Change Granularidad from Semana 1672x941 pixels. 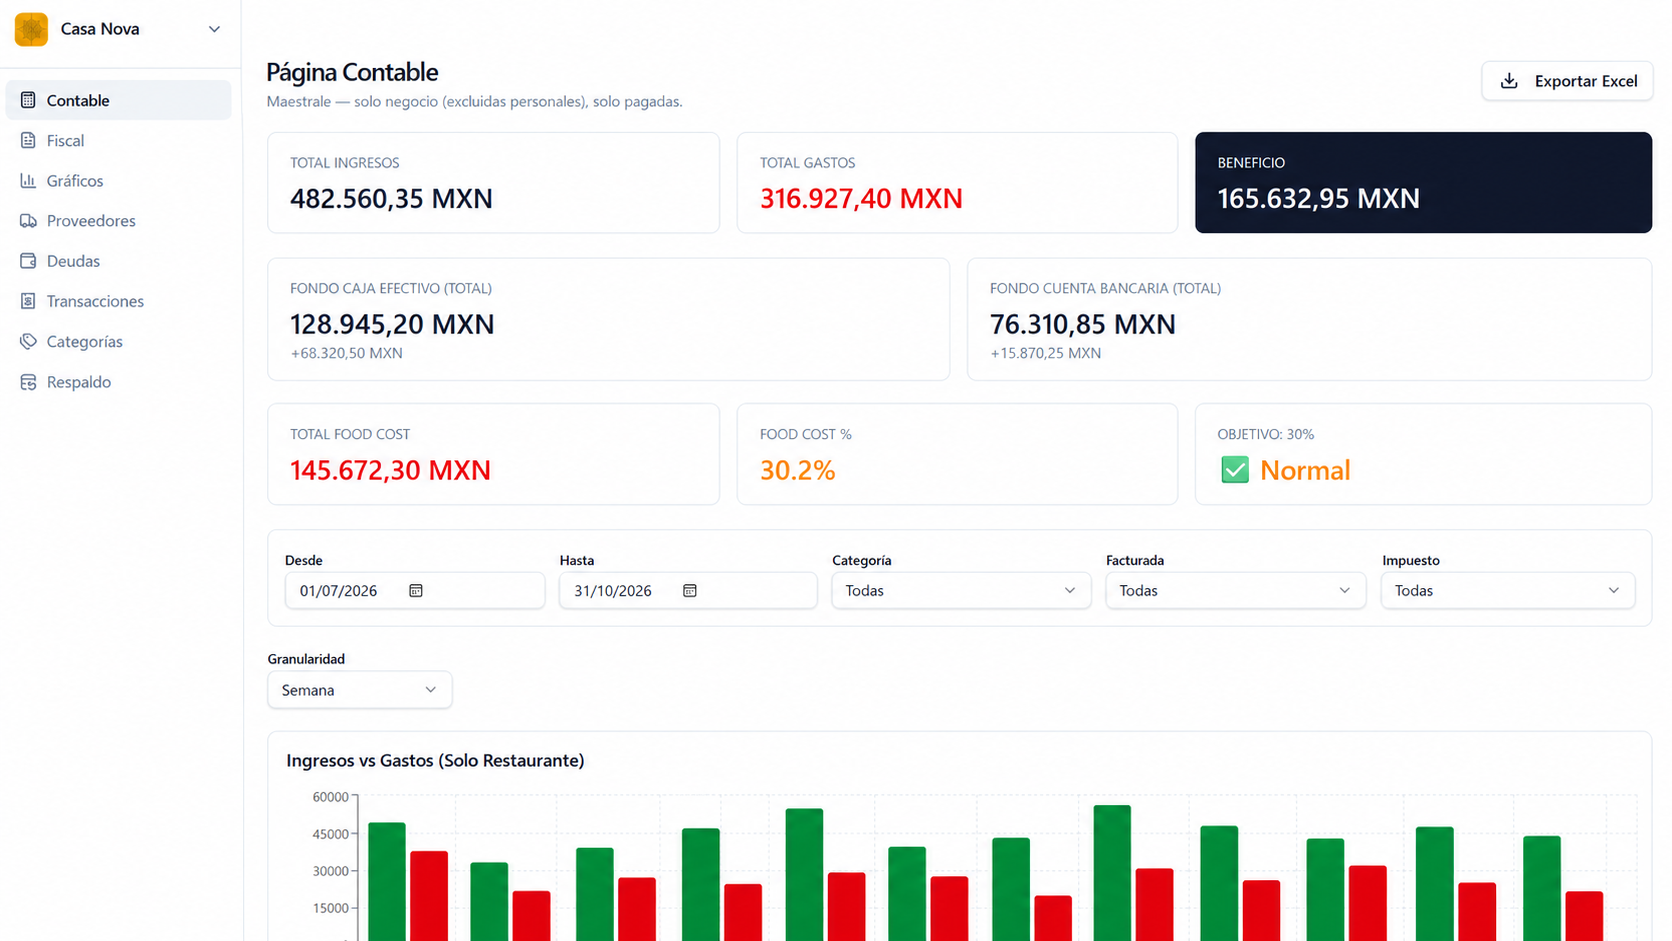click(360, 690)
